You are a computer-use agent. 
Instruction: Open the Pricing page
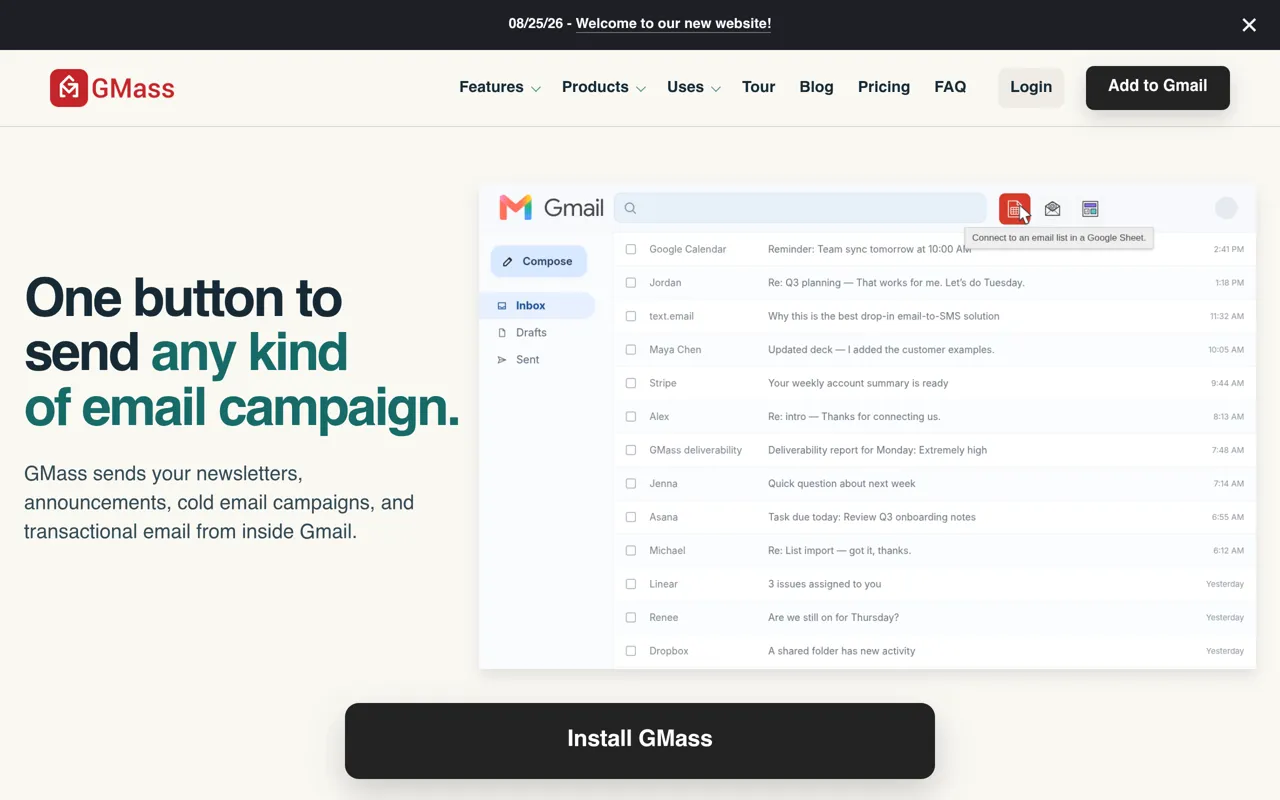pos(884,87)
